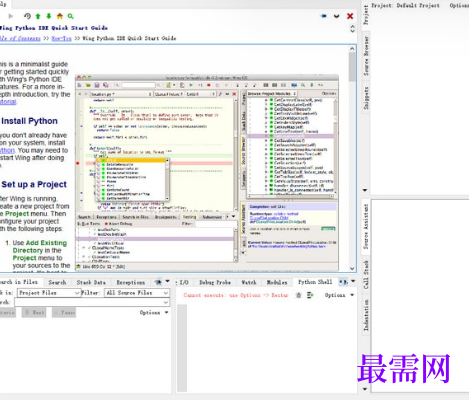
Task: Click the up/down stepper beside the guide title
Action: [353, 29]
